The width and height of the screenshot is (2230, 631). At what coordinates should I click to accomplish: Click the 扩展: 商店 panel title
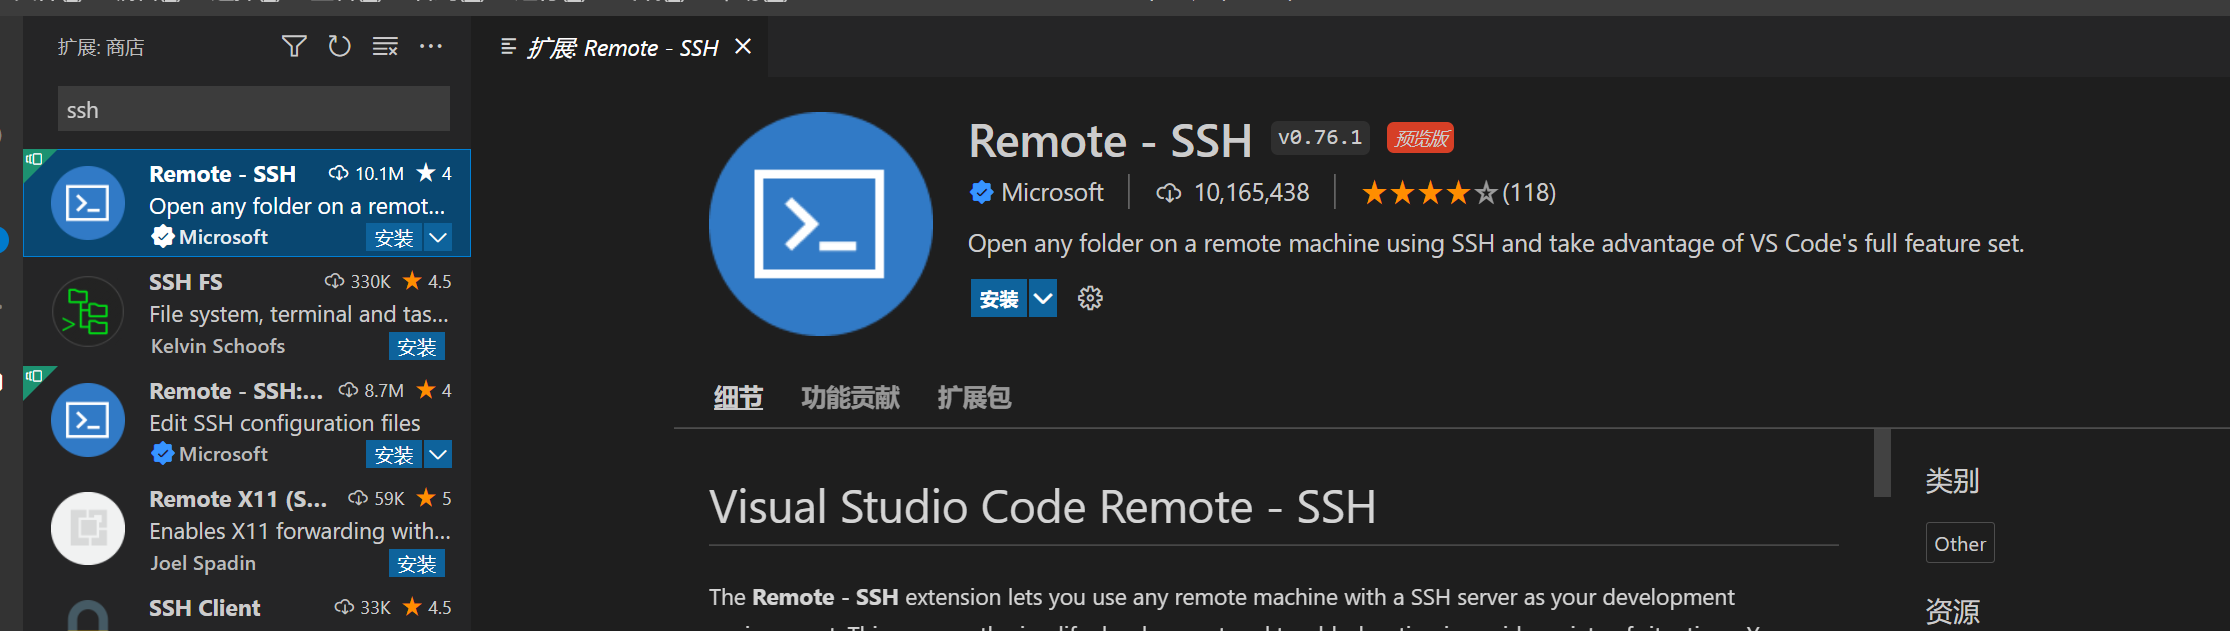[x=101, y=47]
